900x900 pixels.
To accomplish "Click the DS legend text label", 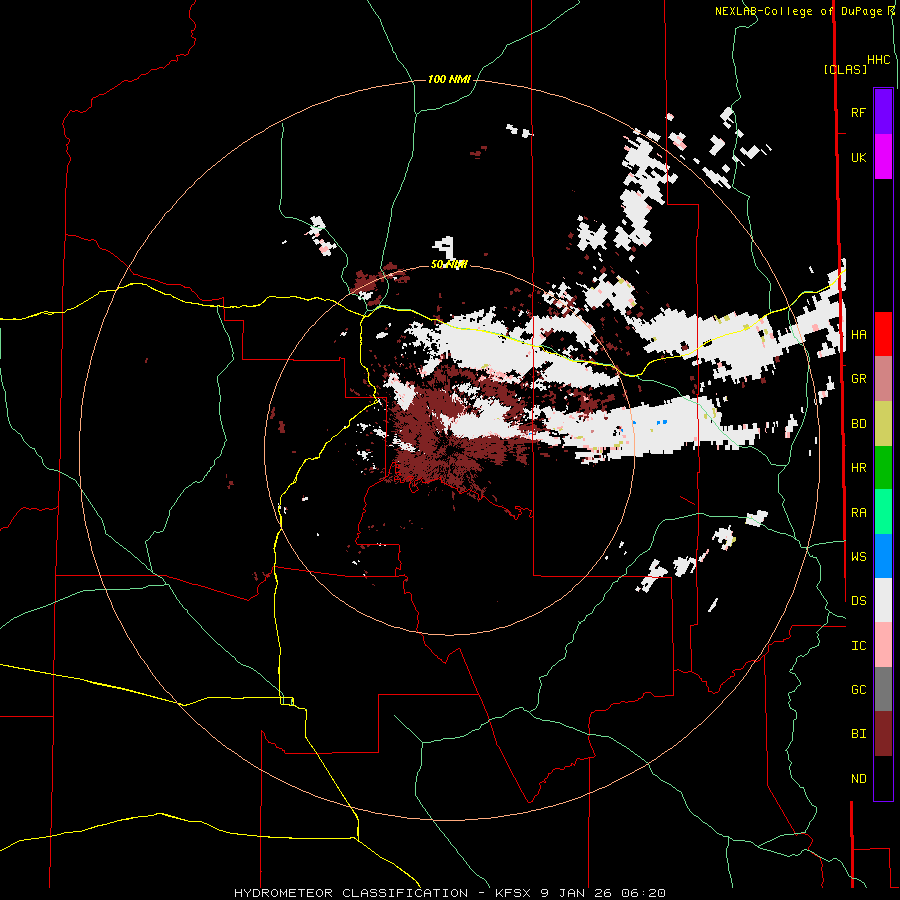I will pos(858,601).
